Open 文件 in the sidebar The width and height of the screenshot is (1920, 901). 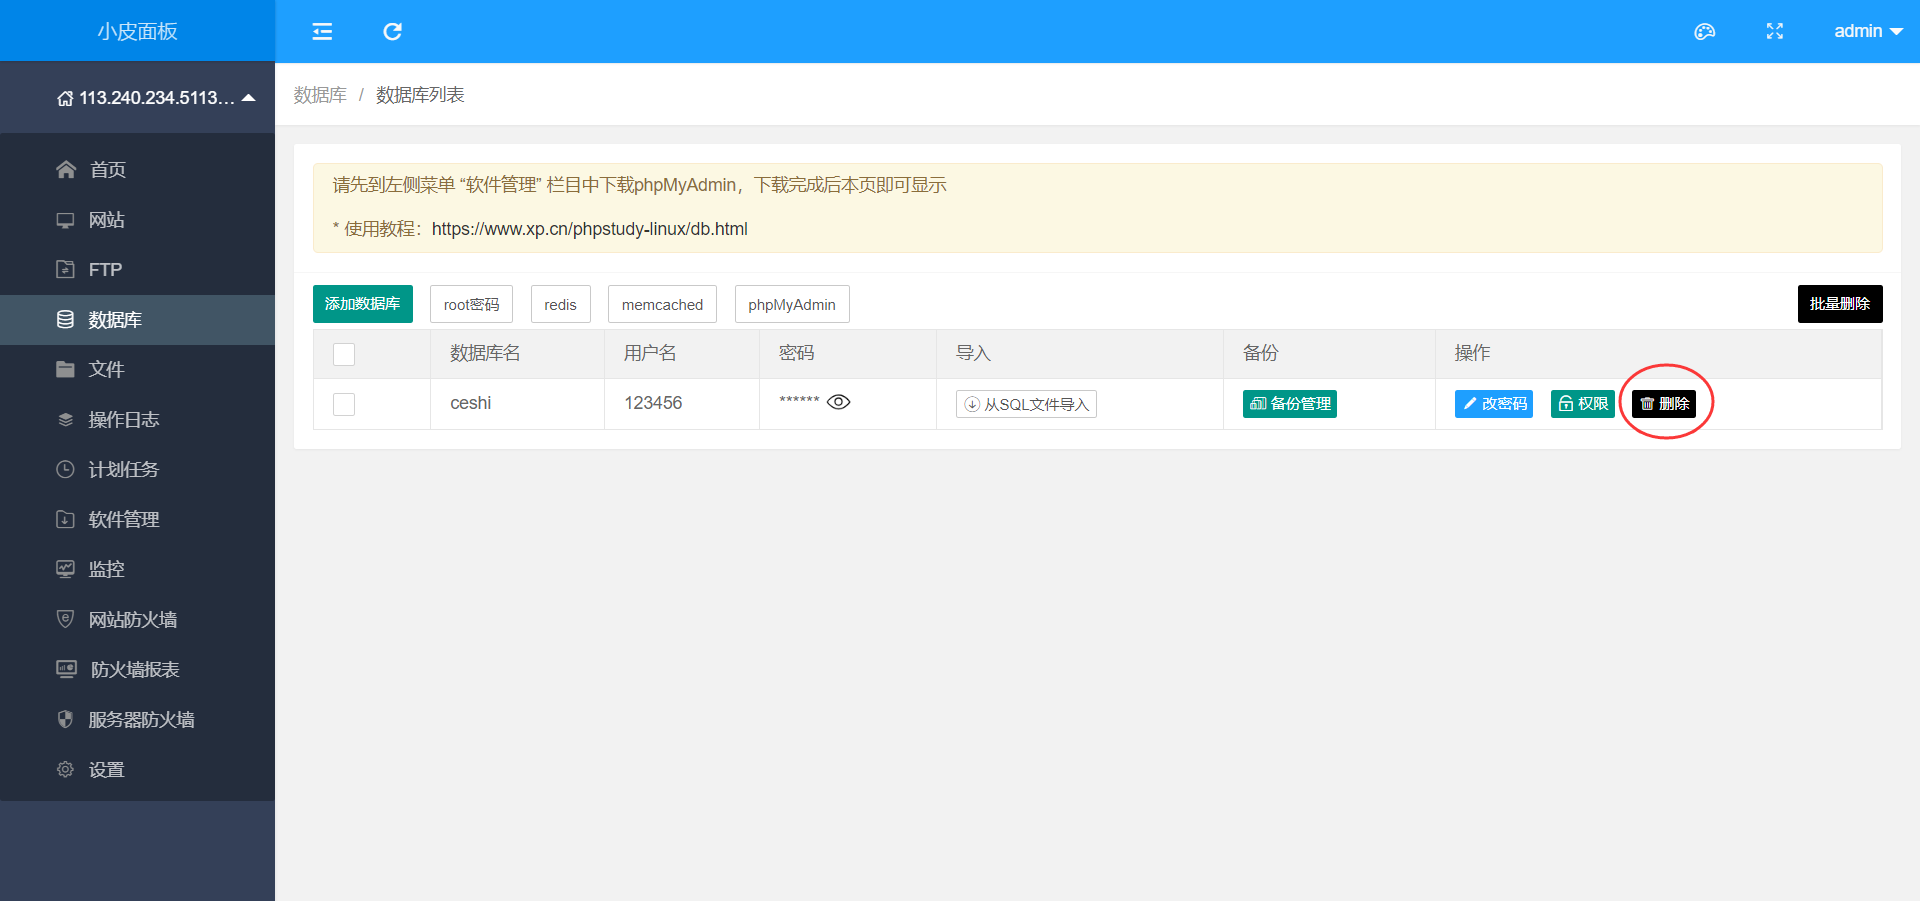(x=137, y=370)
